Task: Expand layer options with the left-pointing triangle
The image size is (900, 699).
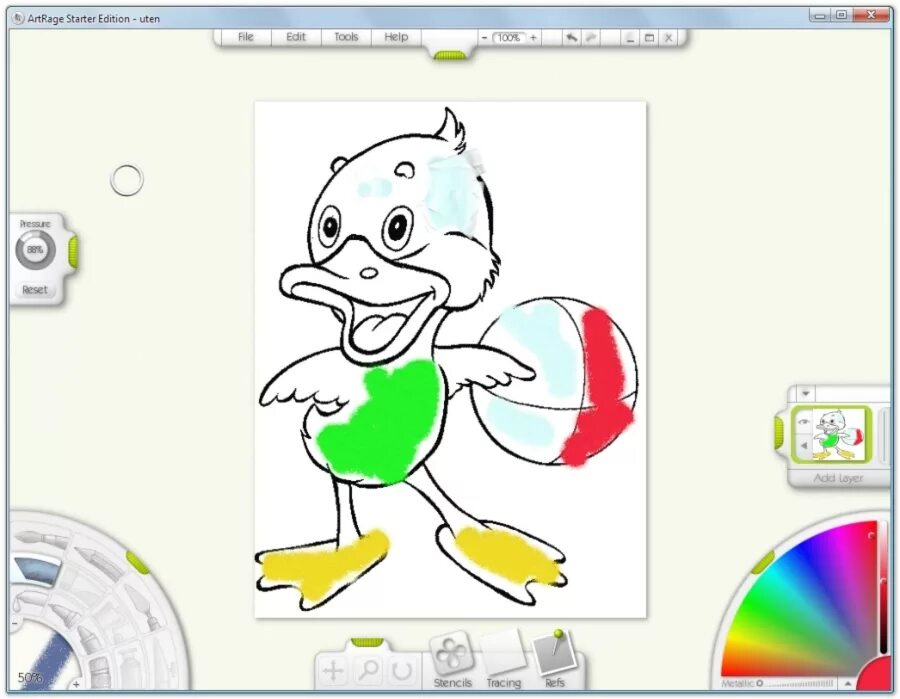Action: 804,445
